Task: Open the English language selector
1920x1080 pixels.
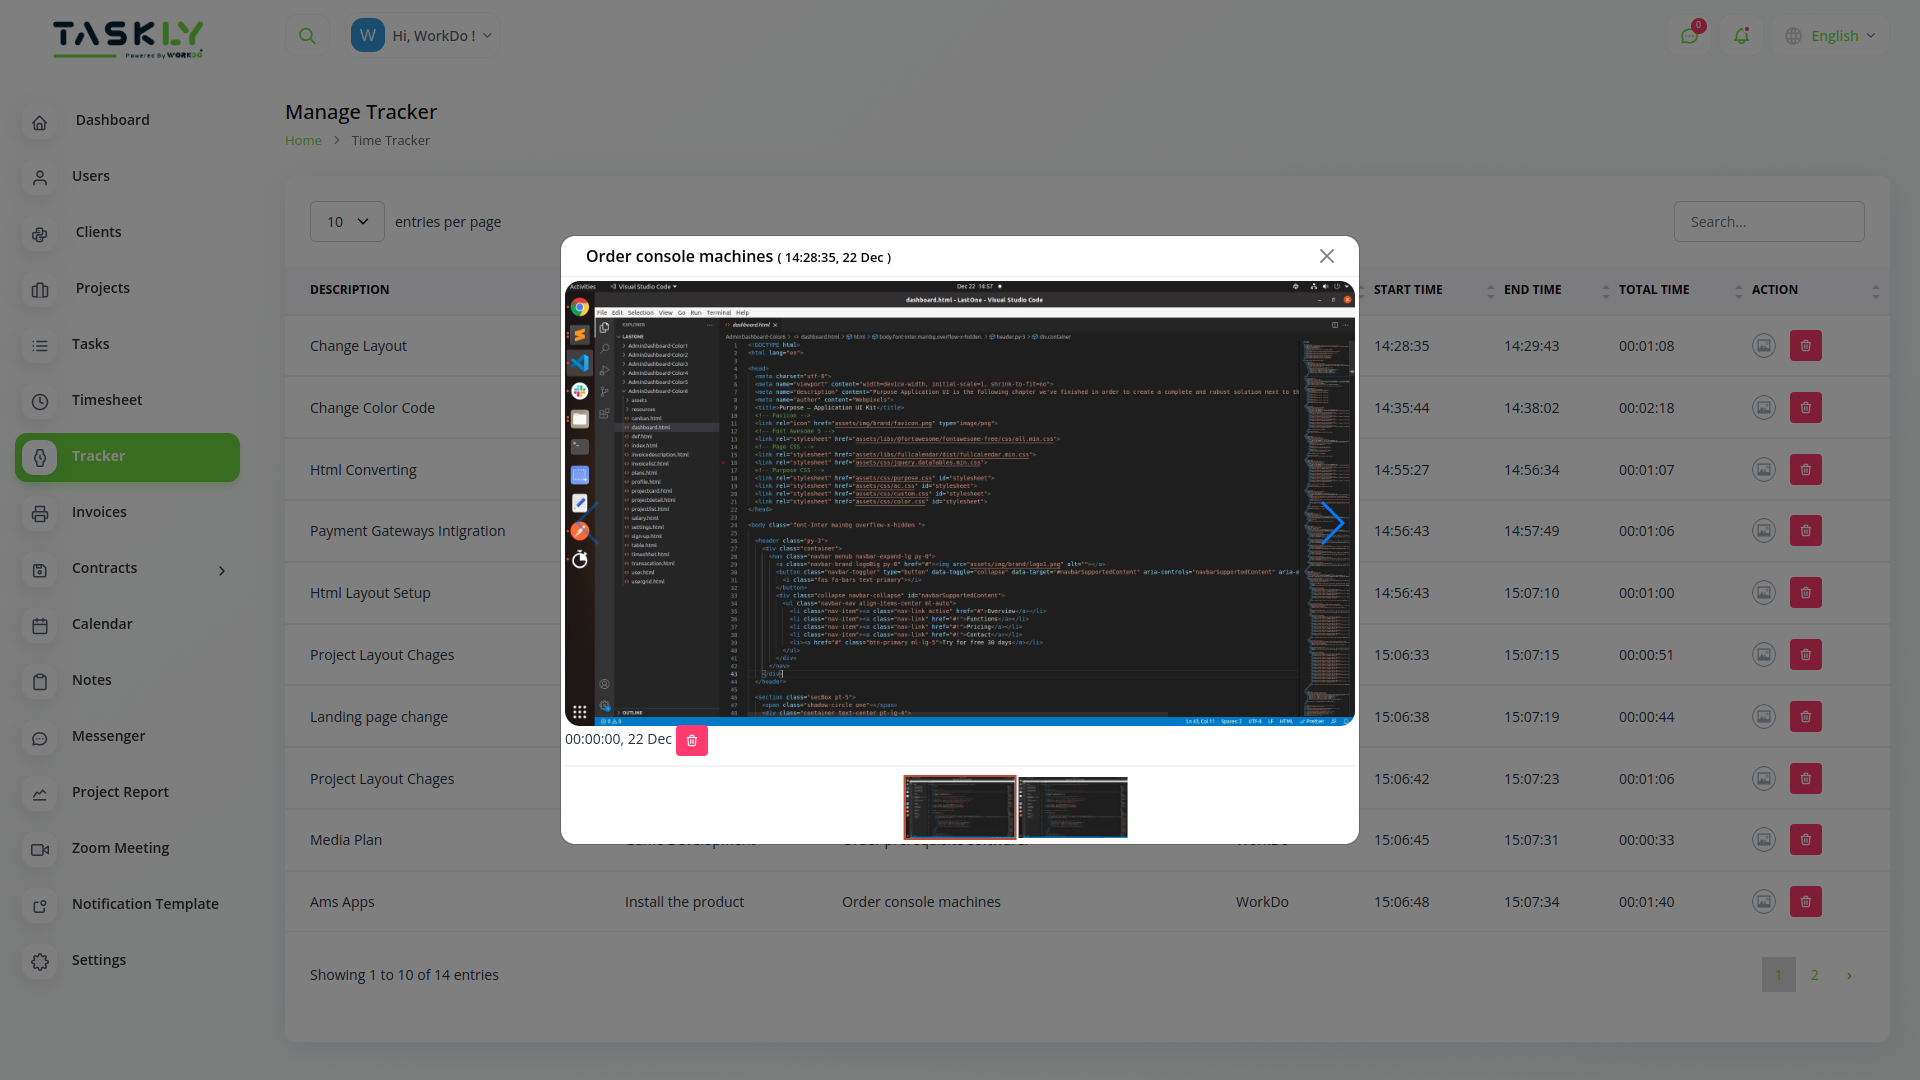Action: tap(1831, 35)
